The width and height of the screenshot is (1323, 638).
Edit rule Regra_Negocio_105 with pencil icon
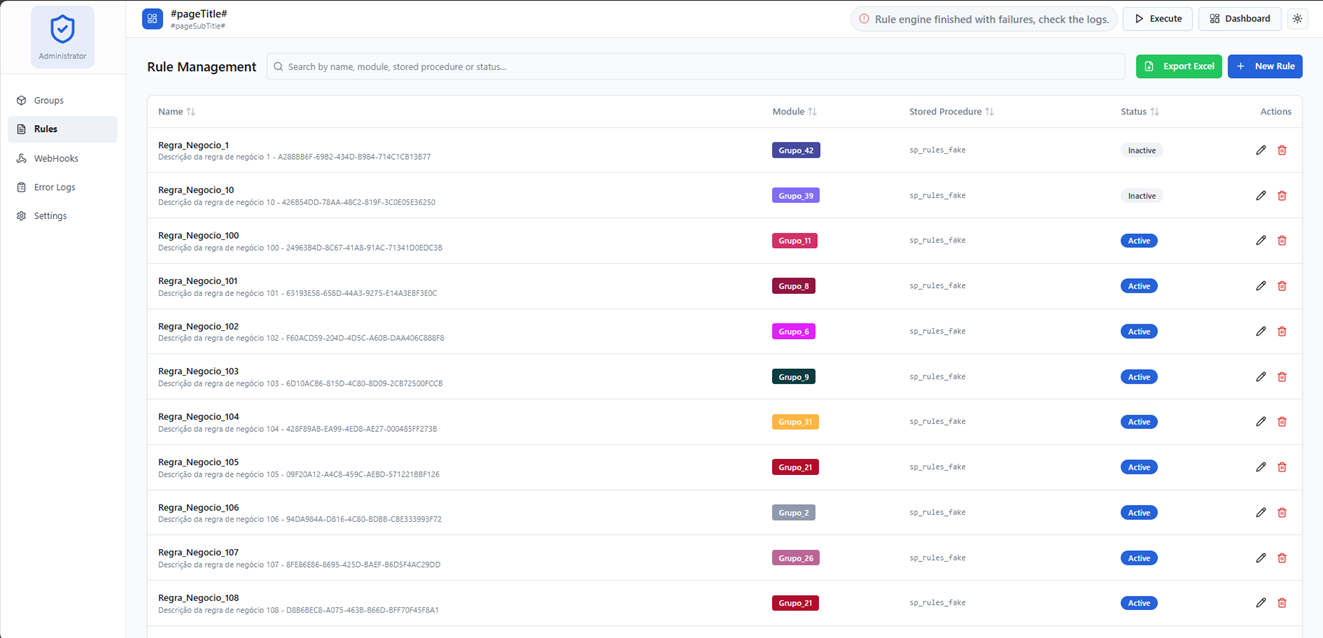(x=1261, y=467)
